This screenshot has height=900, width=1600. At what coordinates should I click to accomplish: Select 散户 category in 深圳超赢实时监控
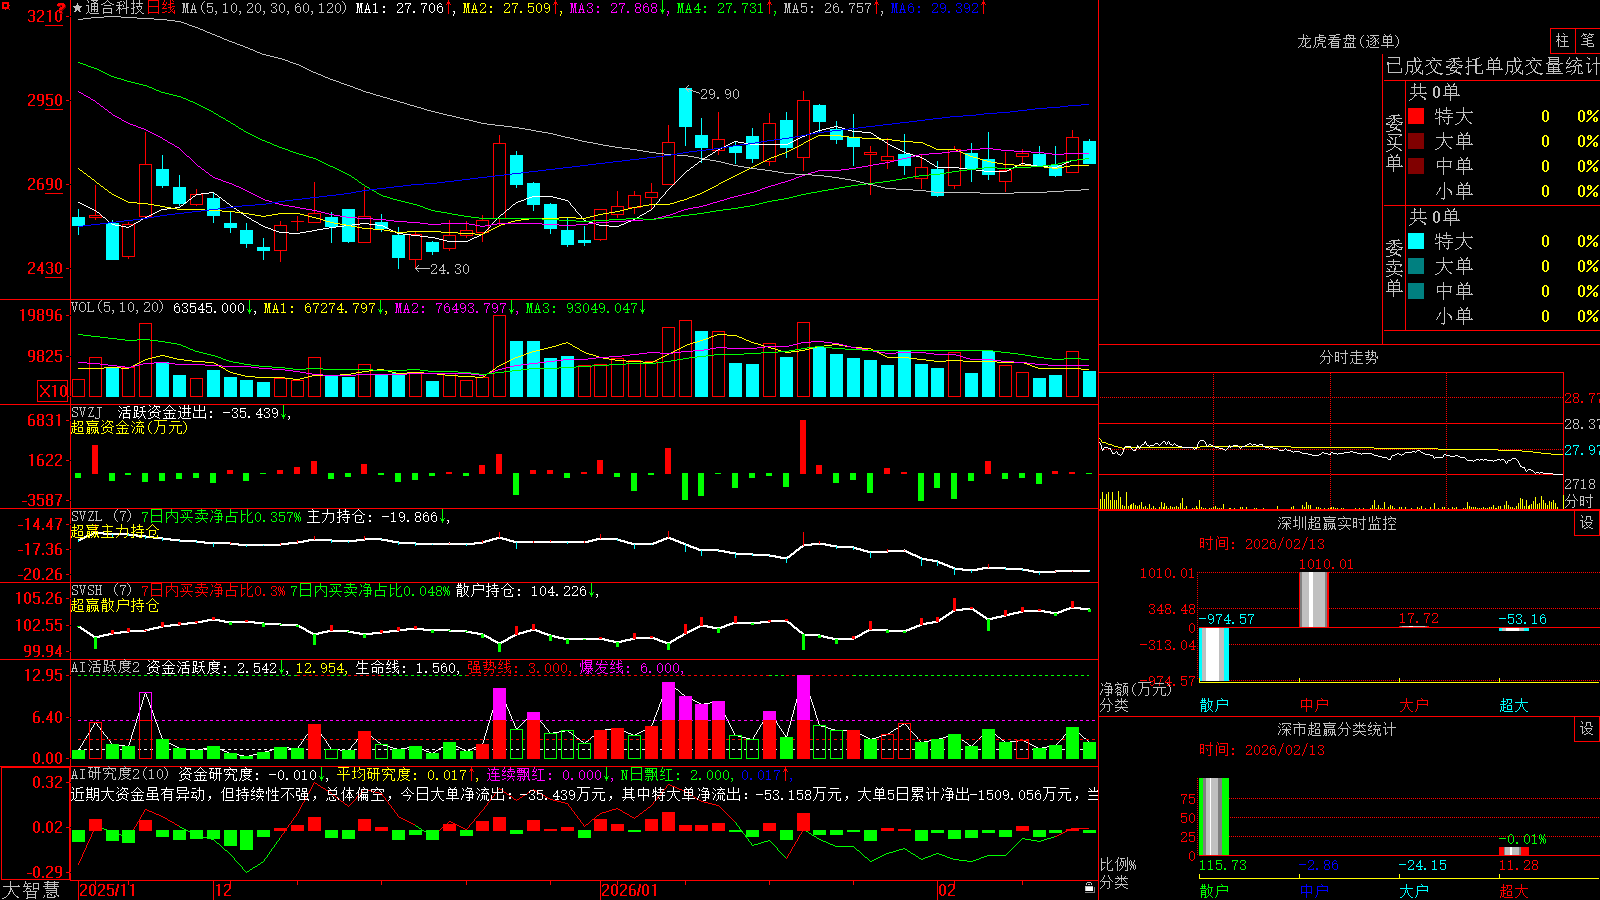click(1214, 705)
